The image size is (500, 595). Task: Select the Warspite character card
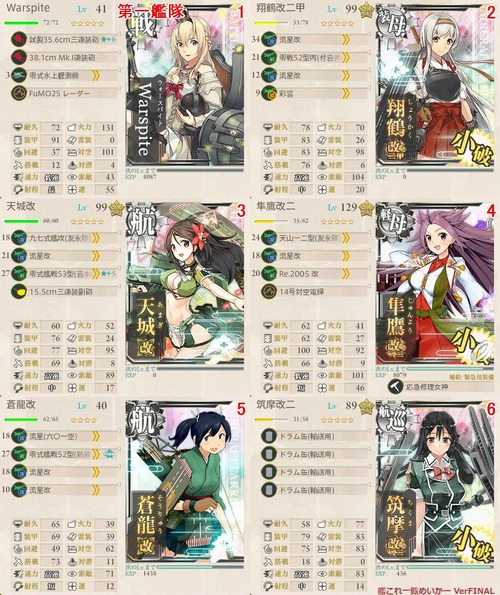click(x=185, y=86)
